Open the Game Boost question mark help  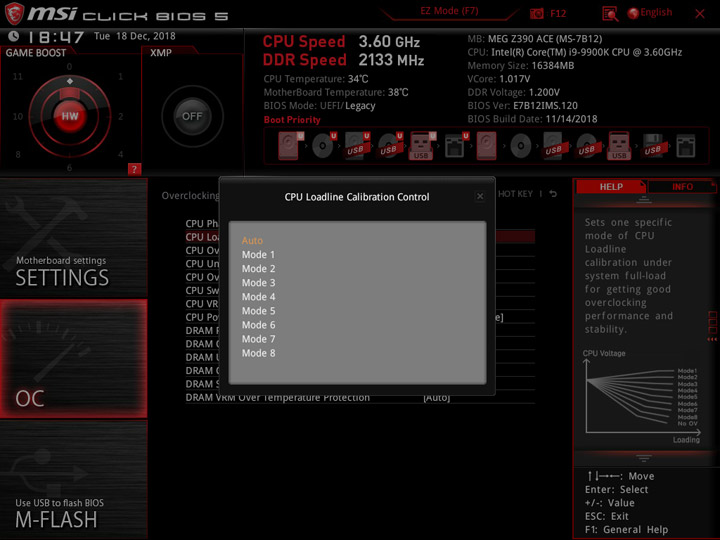134,169
